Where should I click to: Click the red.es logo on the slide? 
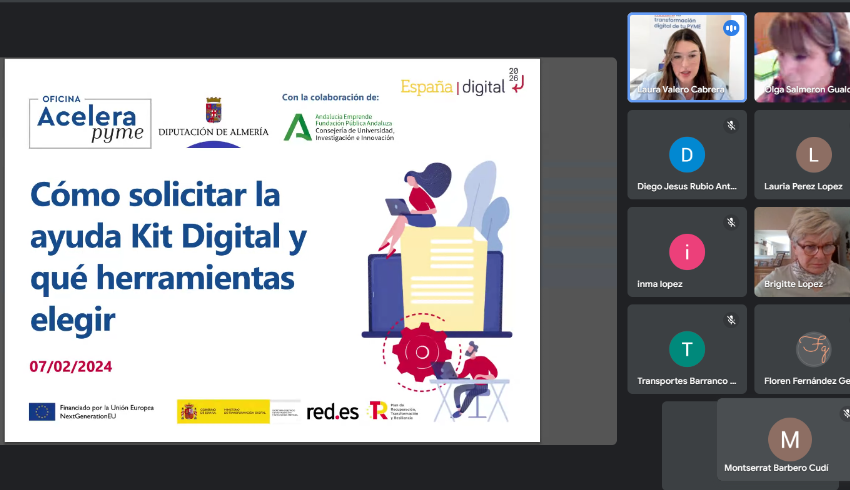tap(332, 412)
